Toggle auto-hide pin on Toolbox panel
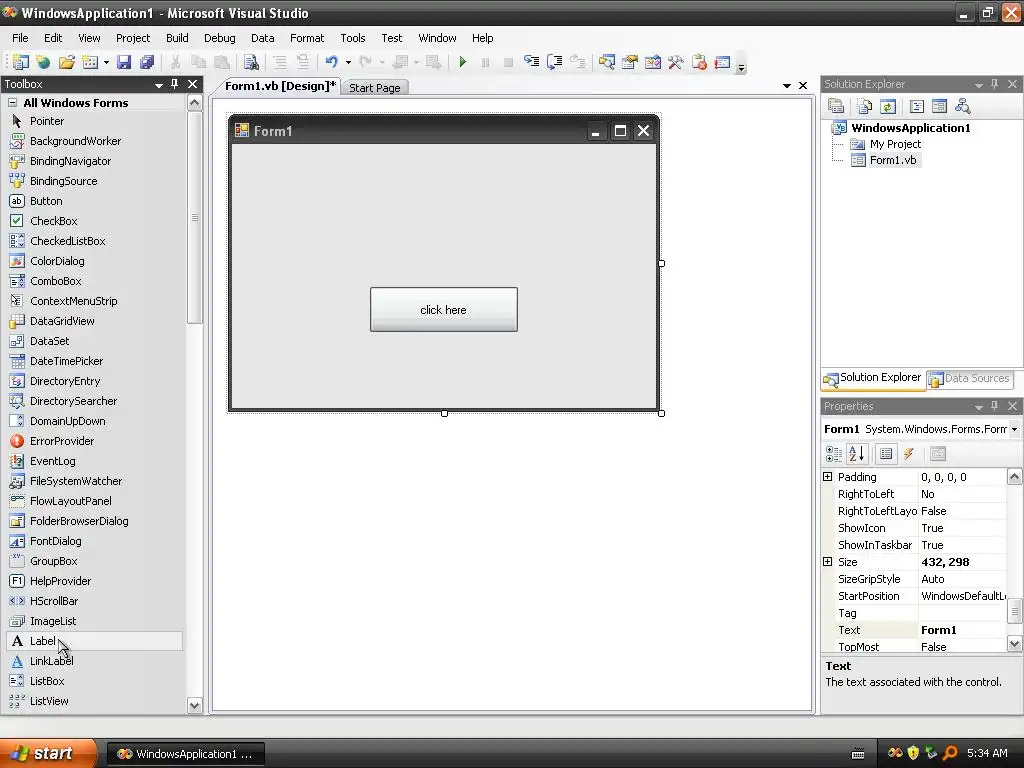1024x768 pixels. pyautogui.click(x=174, y=84)
